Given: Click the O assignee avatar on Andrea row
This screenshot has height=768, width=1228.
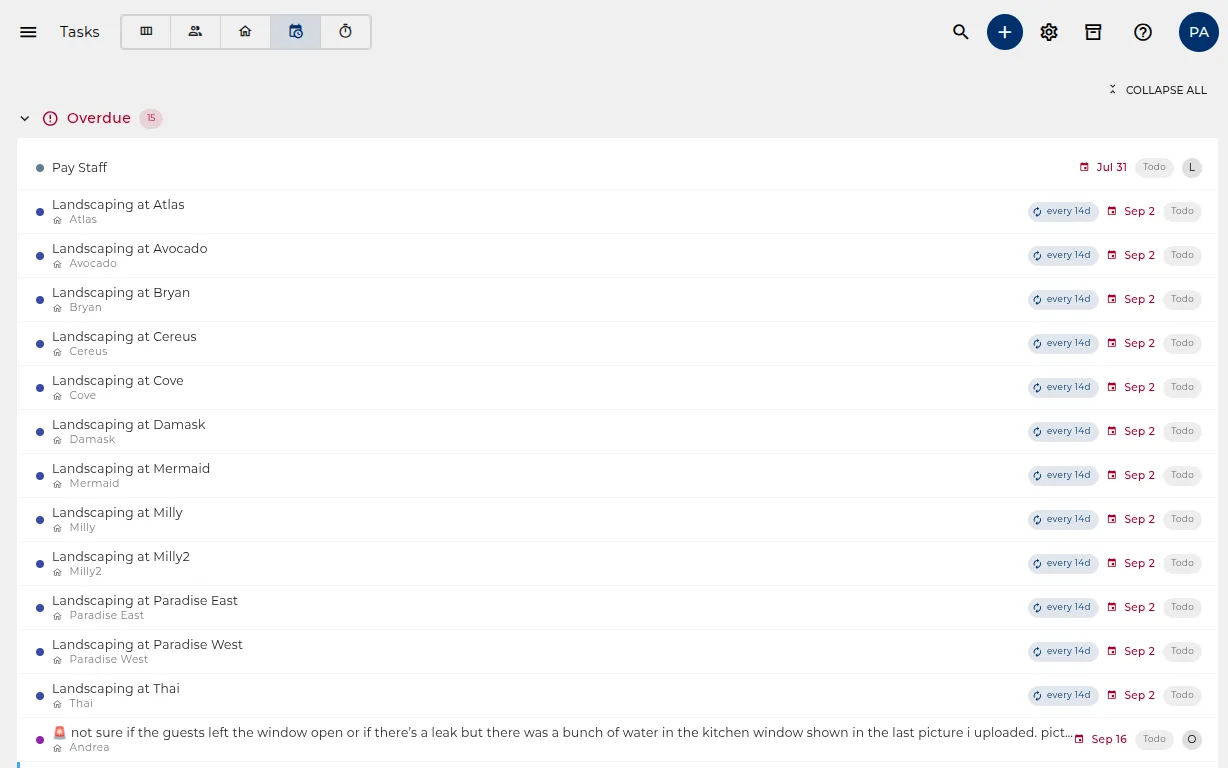Looking at the screenshot, I should [x=1192, y=739].
